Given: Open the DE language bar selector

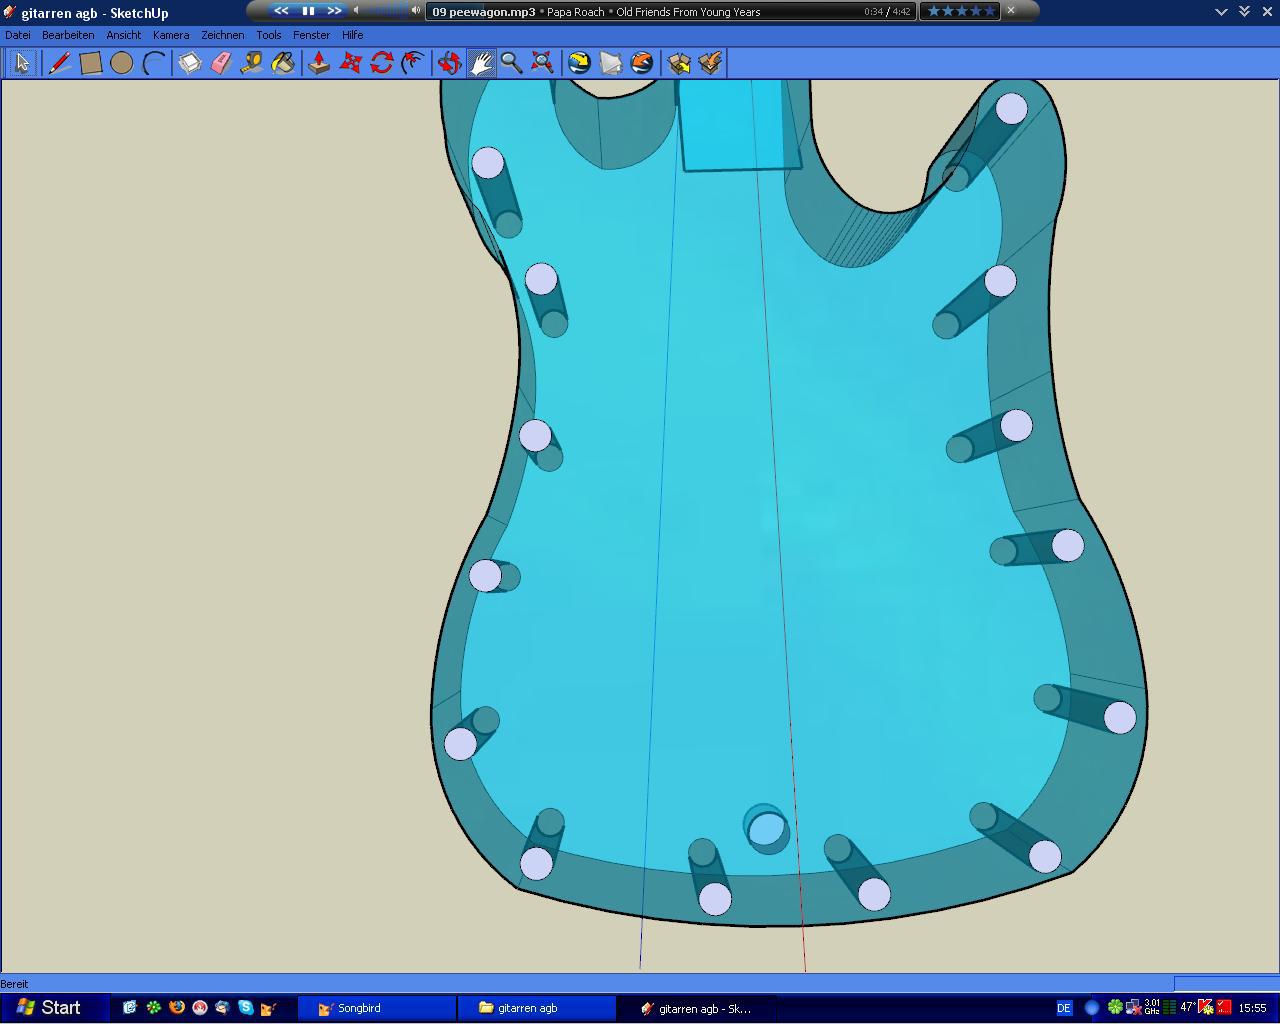Looking at the screenshot, I should tap(1064, 1008).
